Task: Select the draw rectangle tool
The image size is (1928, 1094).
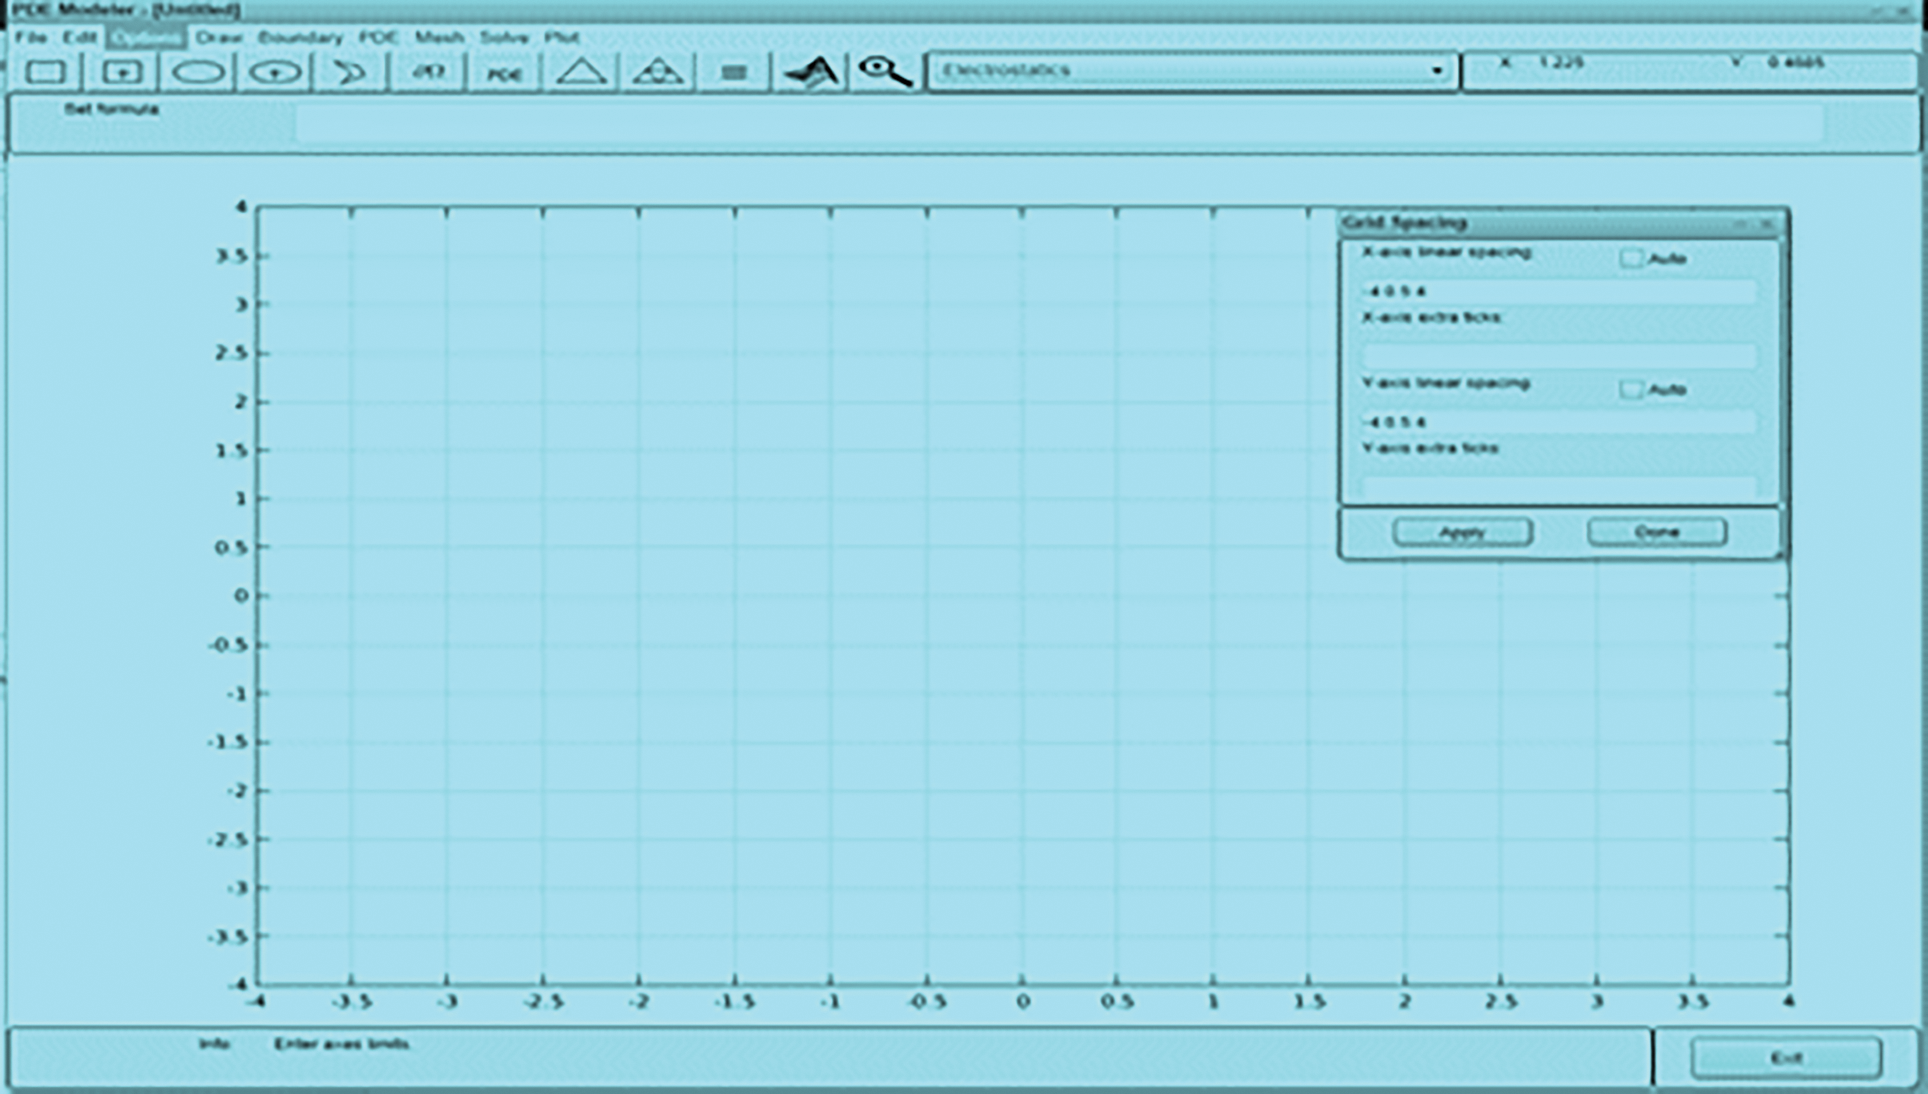Action: pyautogui.click(x=46, y=72)
